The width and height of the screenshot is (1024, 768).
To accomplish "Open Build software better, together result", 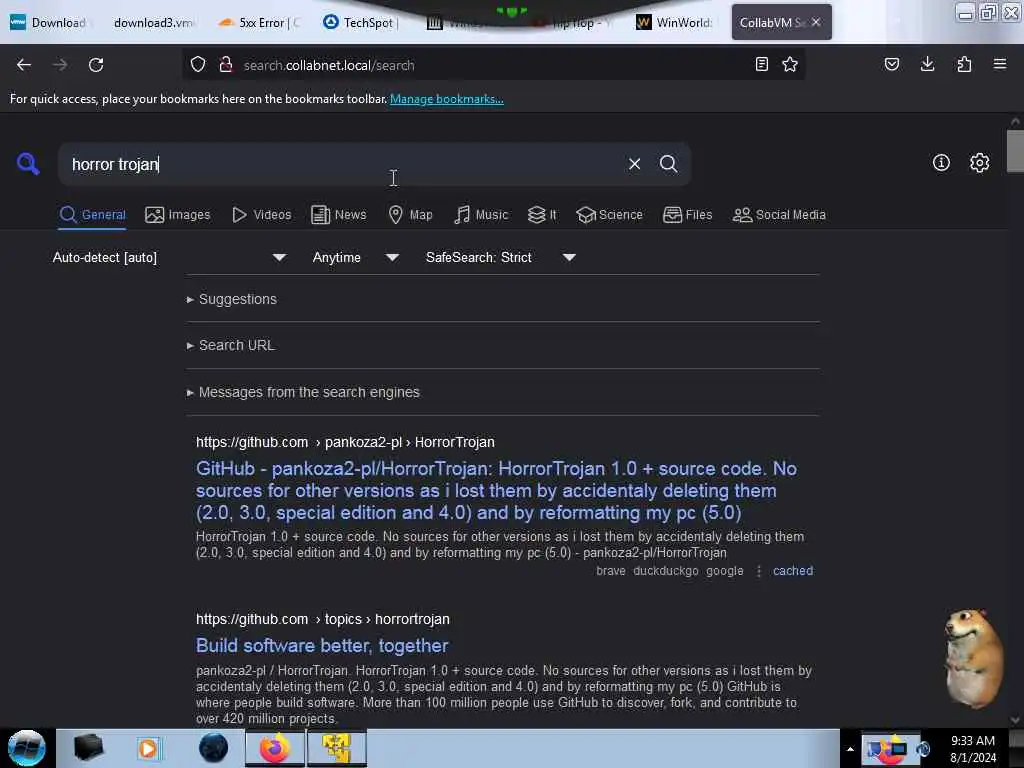I will 322,646.
